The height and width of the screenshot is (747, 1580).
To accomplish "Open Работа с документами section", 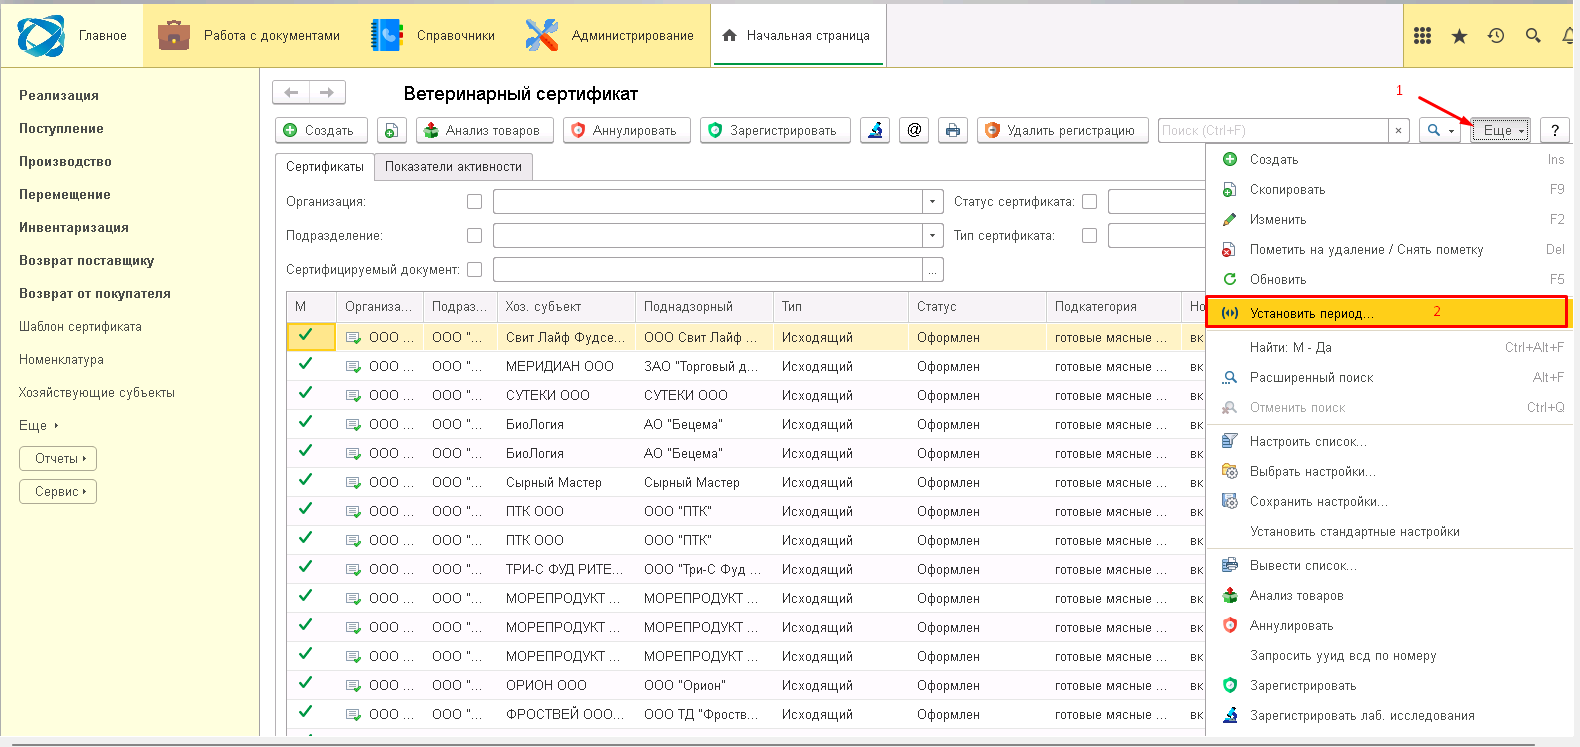I will 249,36.
